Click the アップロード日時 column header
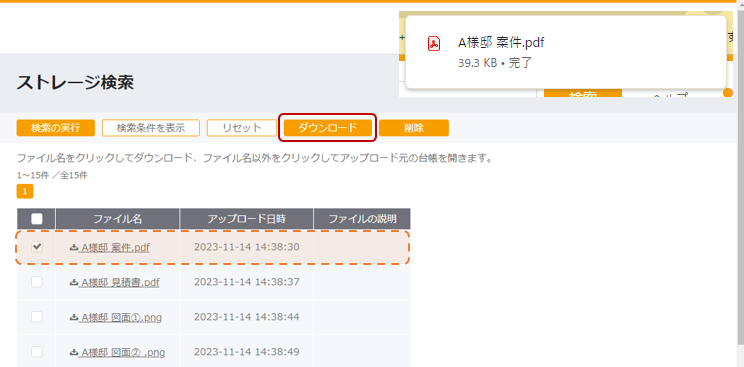 point(247,219)
